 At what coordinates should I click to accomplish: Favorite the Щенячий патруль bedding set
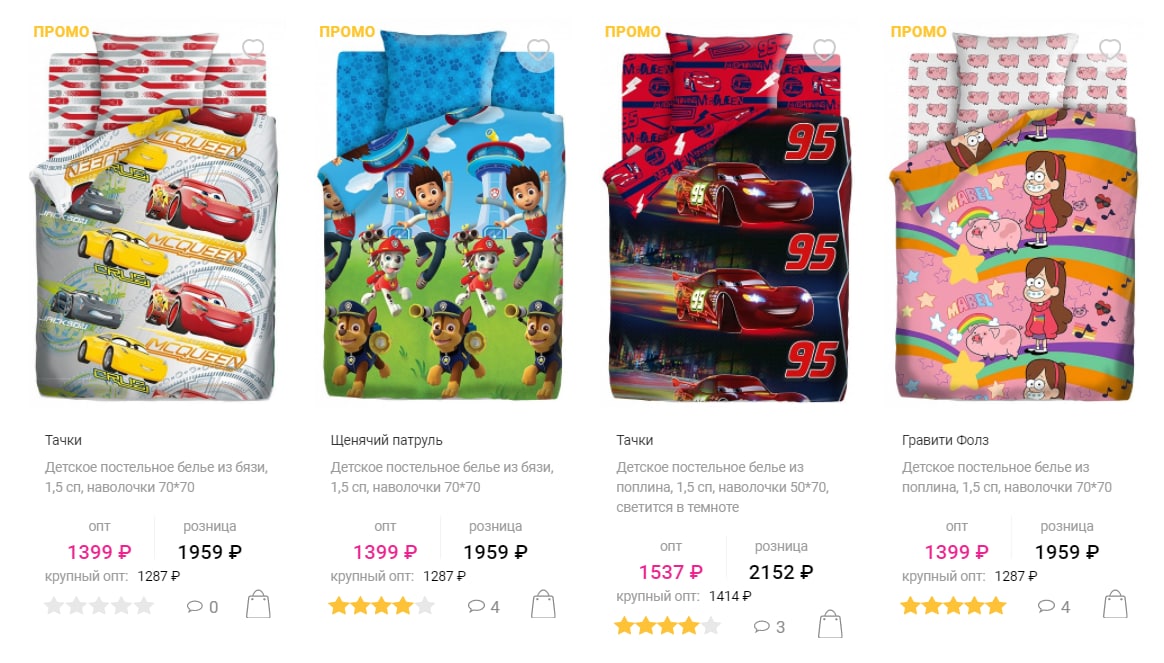coord(538,49)
